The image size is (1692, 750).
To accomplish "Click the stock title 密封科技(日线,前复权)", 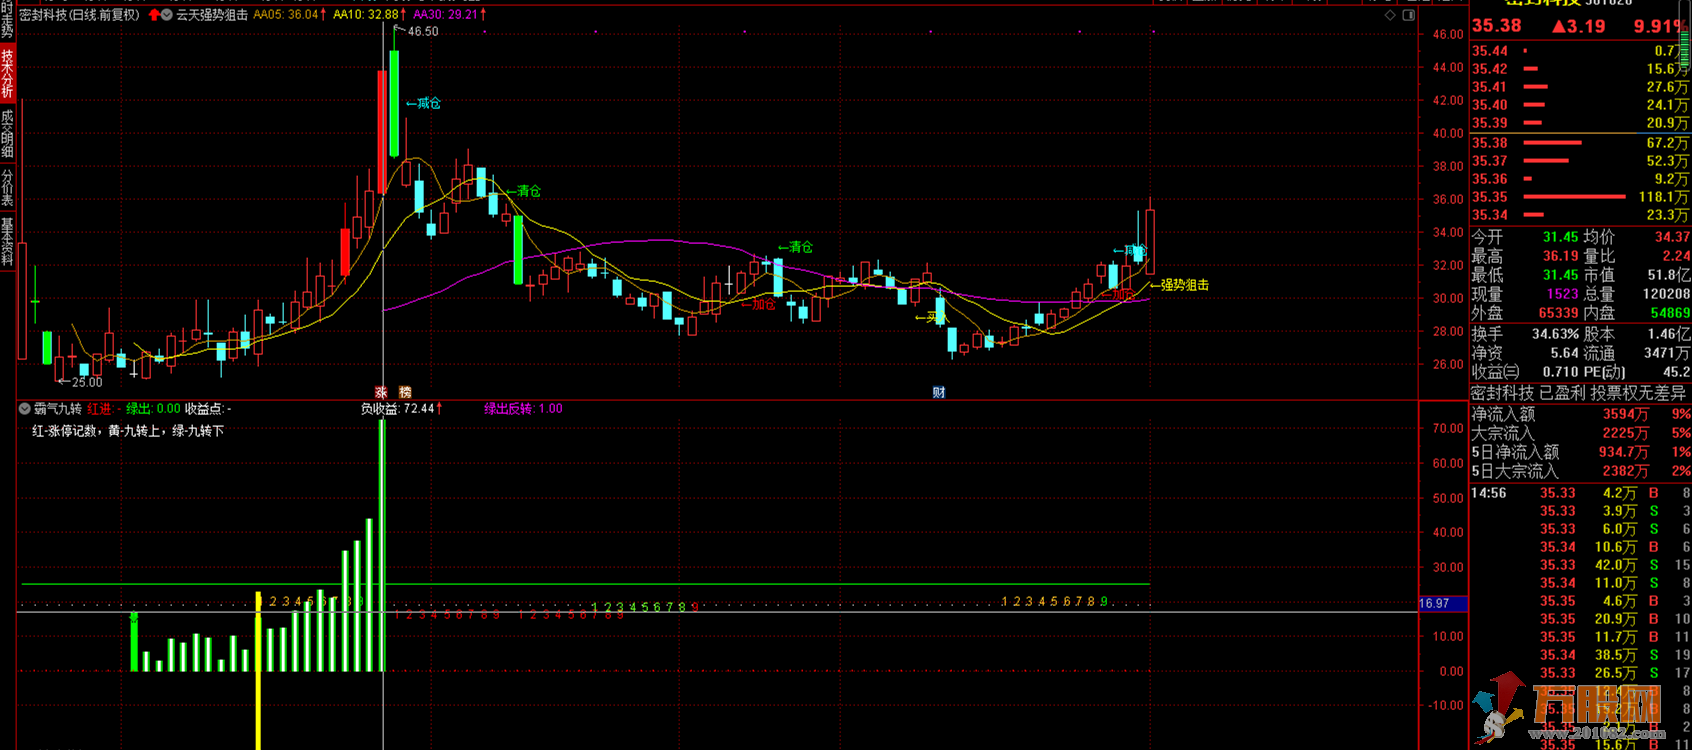I will [80, 15].
